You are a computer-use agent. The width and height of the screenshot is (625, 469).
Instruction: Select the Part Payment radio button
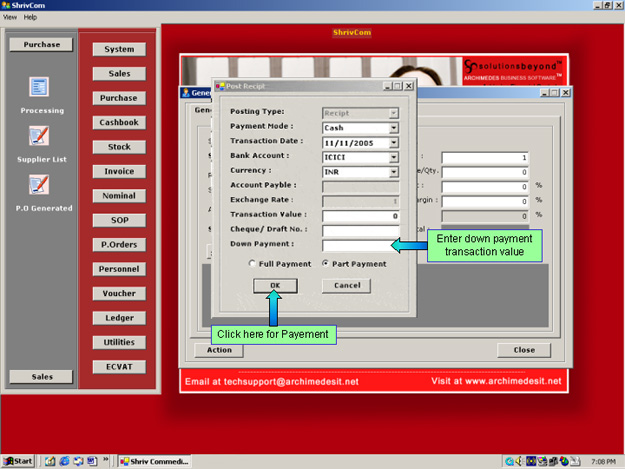click(325, 263)
